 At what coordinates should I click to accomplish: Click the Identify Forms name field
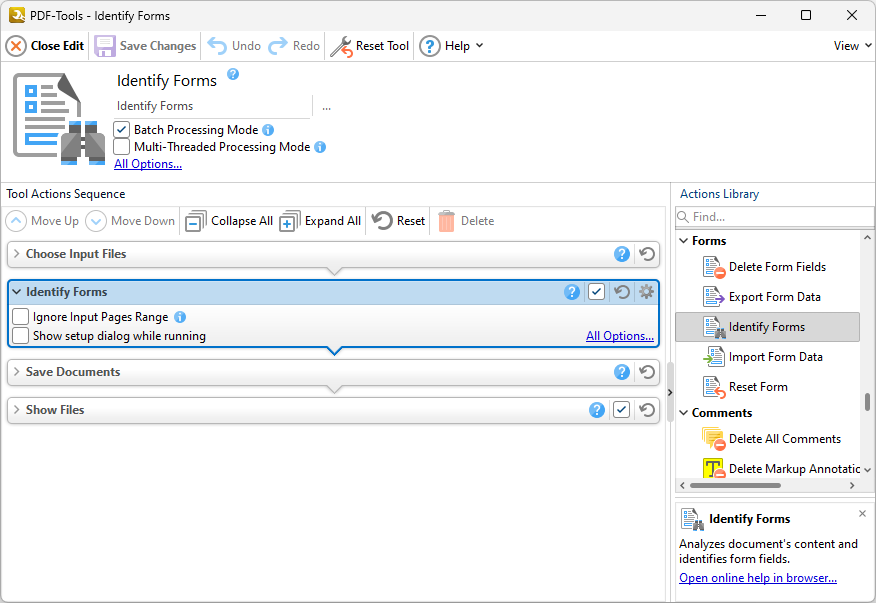[212, 106]
